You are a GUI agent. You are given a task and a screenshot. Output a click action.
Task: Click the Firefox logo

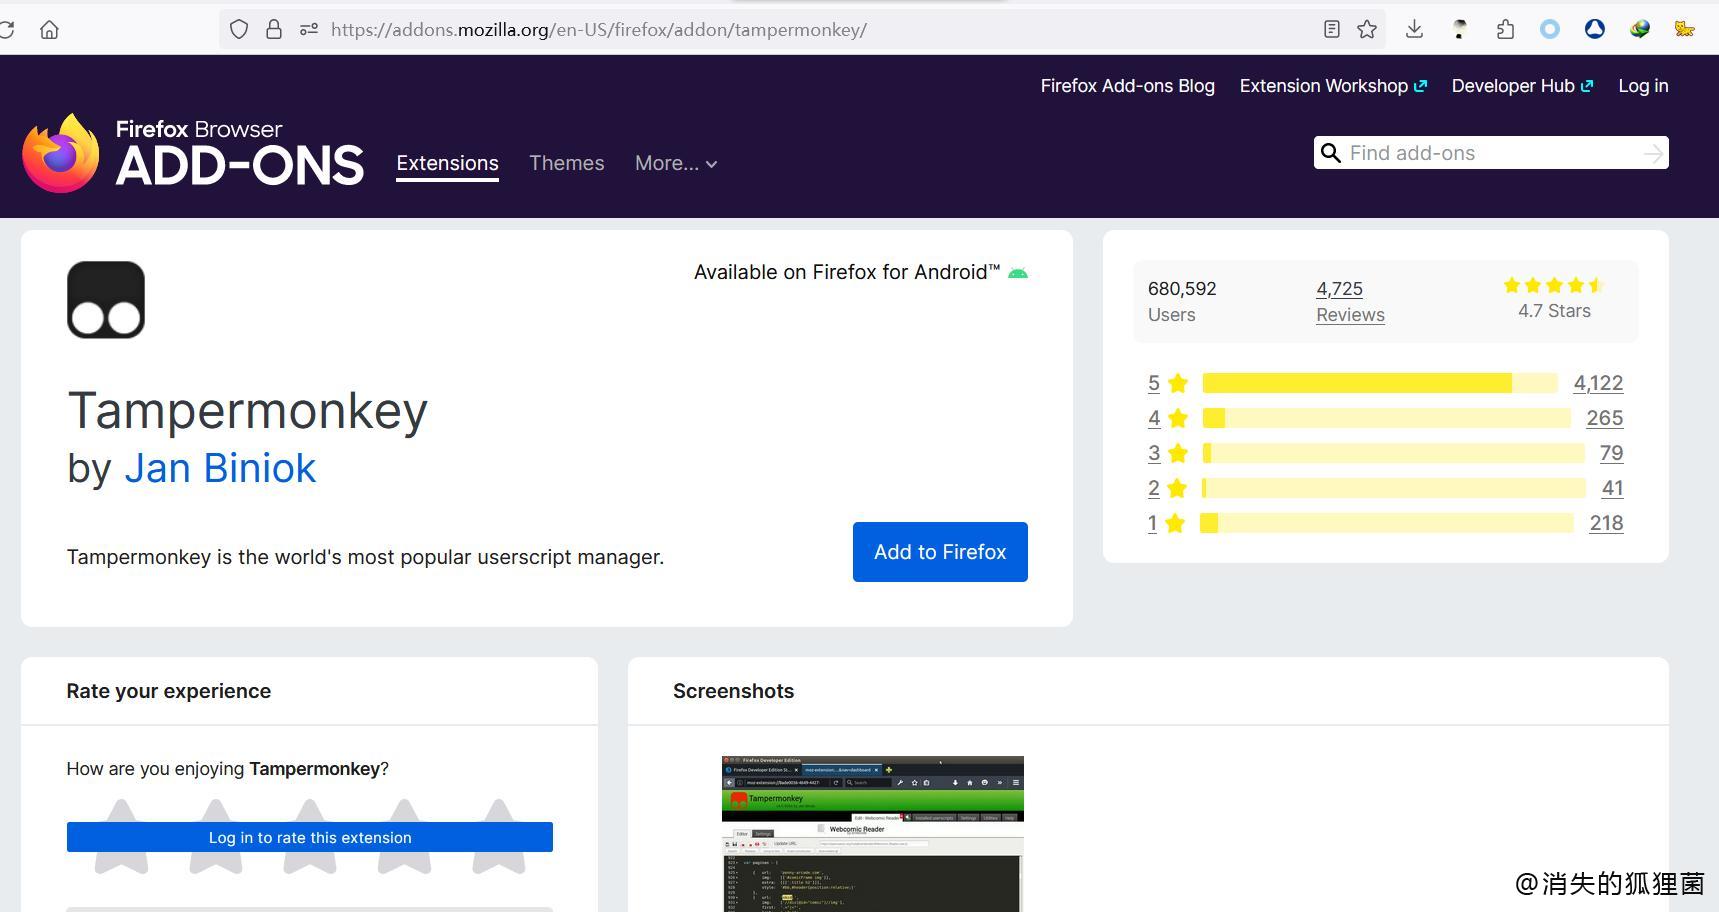click(x=61, y=153)
